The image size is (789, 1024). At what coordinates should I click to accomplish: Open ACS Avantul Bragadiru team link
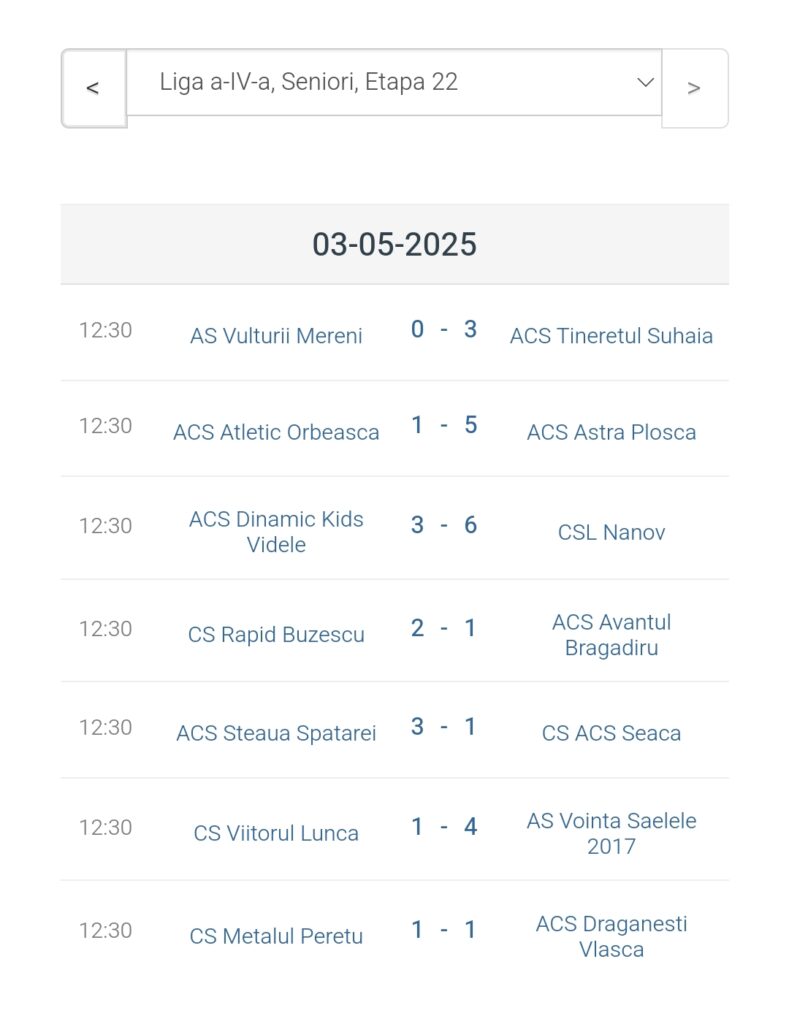611,635
